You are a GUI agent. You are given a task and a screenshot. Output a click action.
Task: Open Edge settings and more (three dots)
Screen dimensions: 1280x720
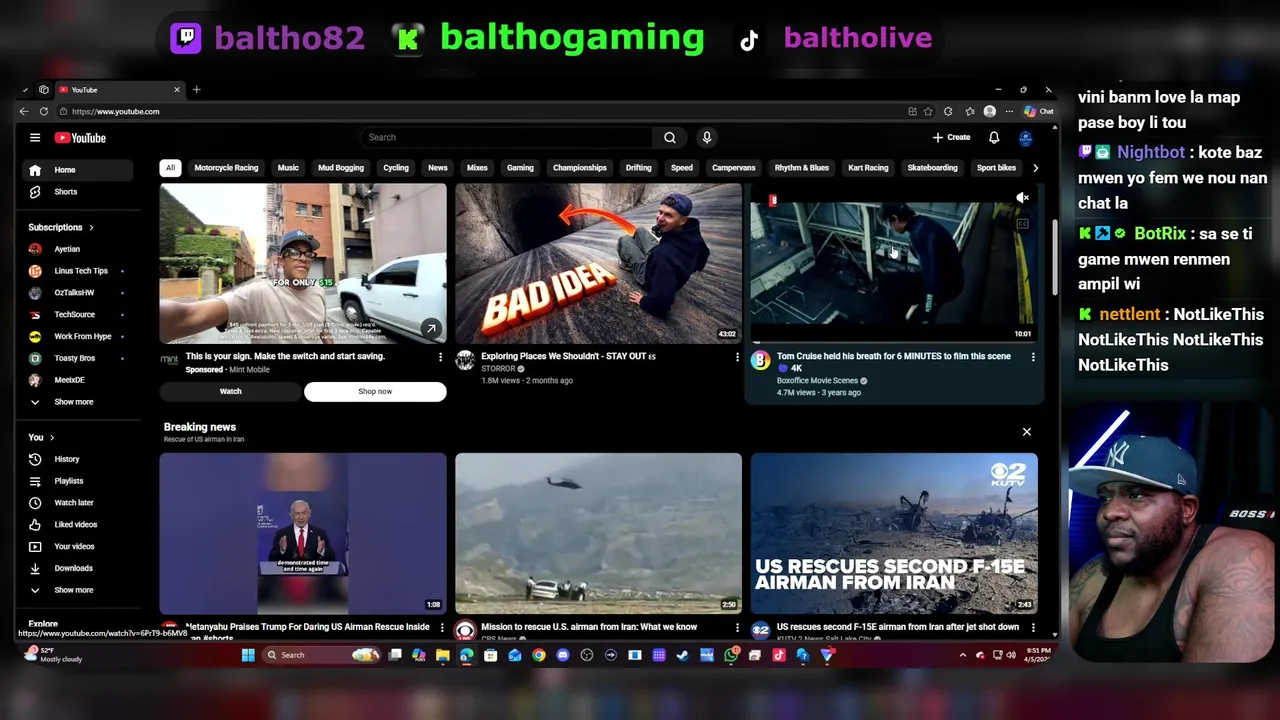1009,111
